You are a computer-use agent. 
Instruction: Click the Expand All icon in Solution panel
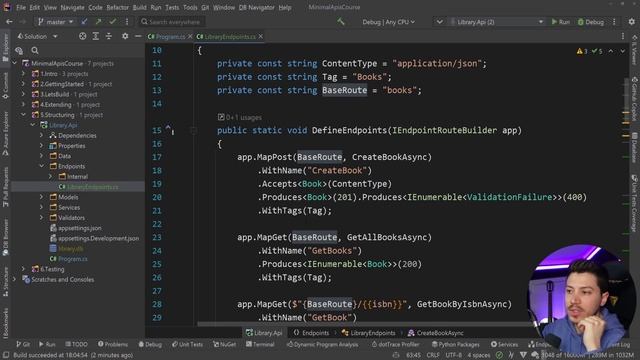point(96,36)
